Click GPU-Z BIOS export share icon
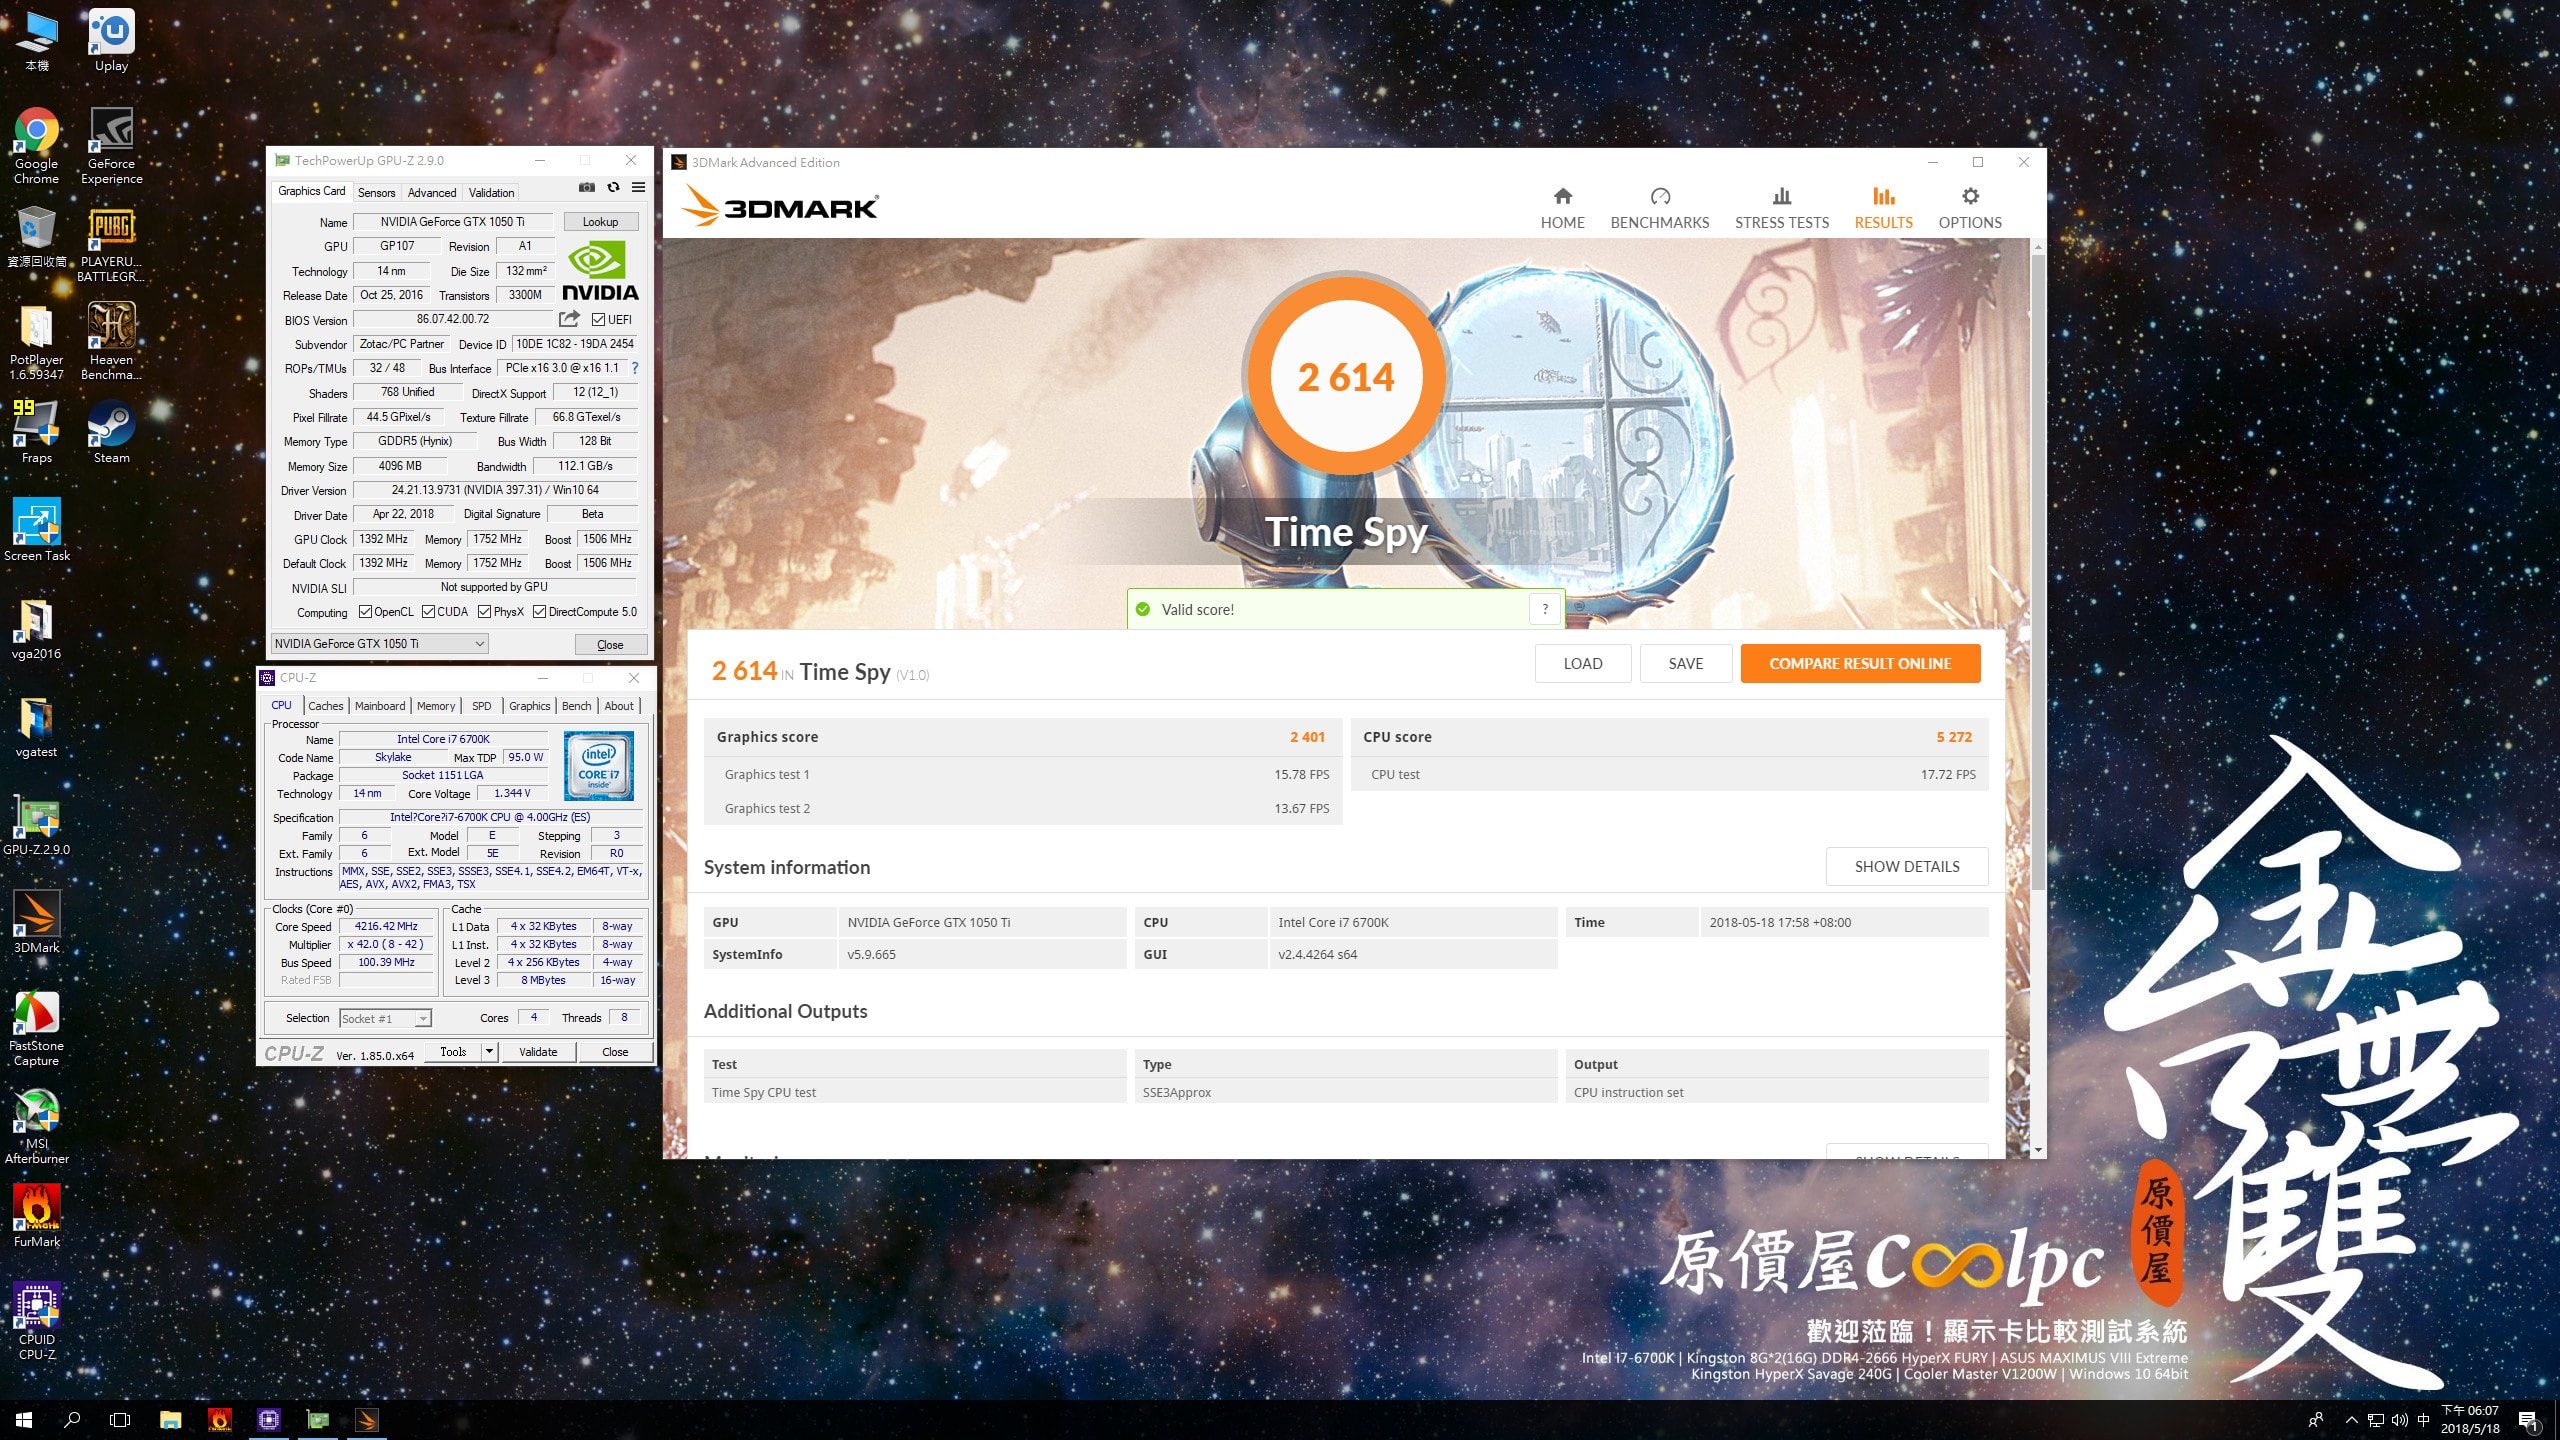2560x1440 pixels. pyautogui.click(x=569, y=319)
